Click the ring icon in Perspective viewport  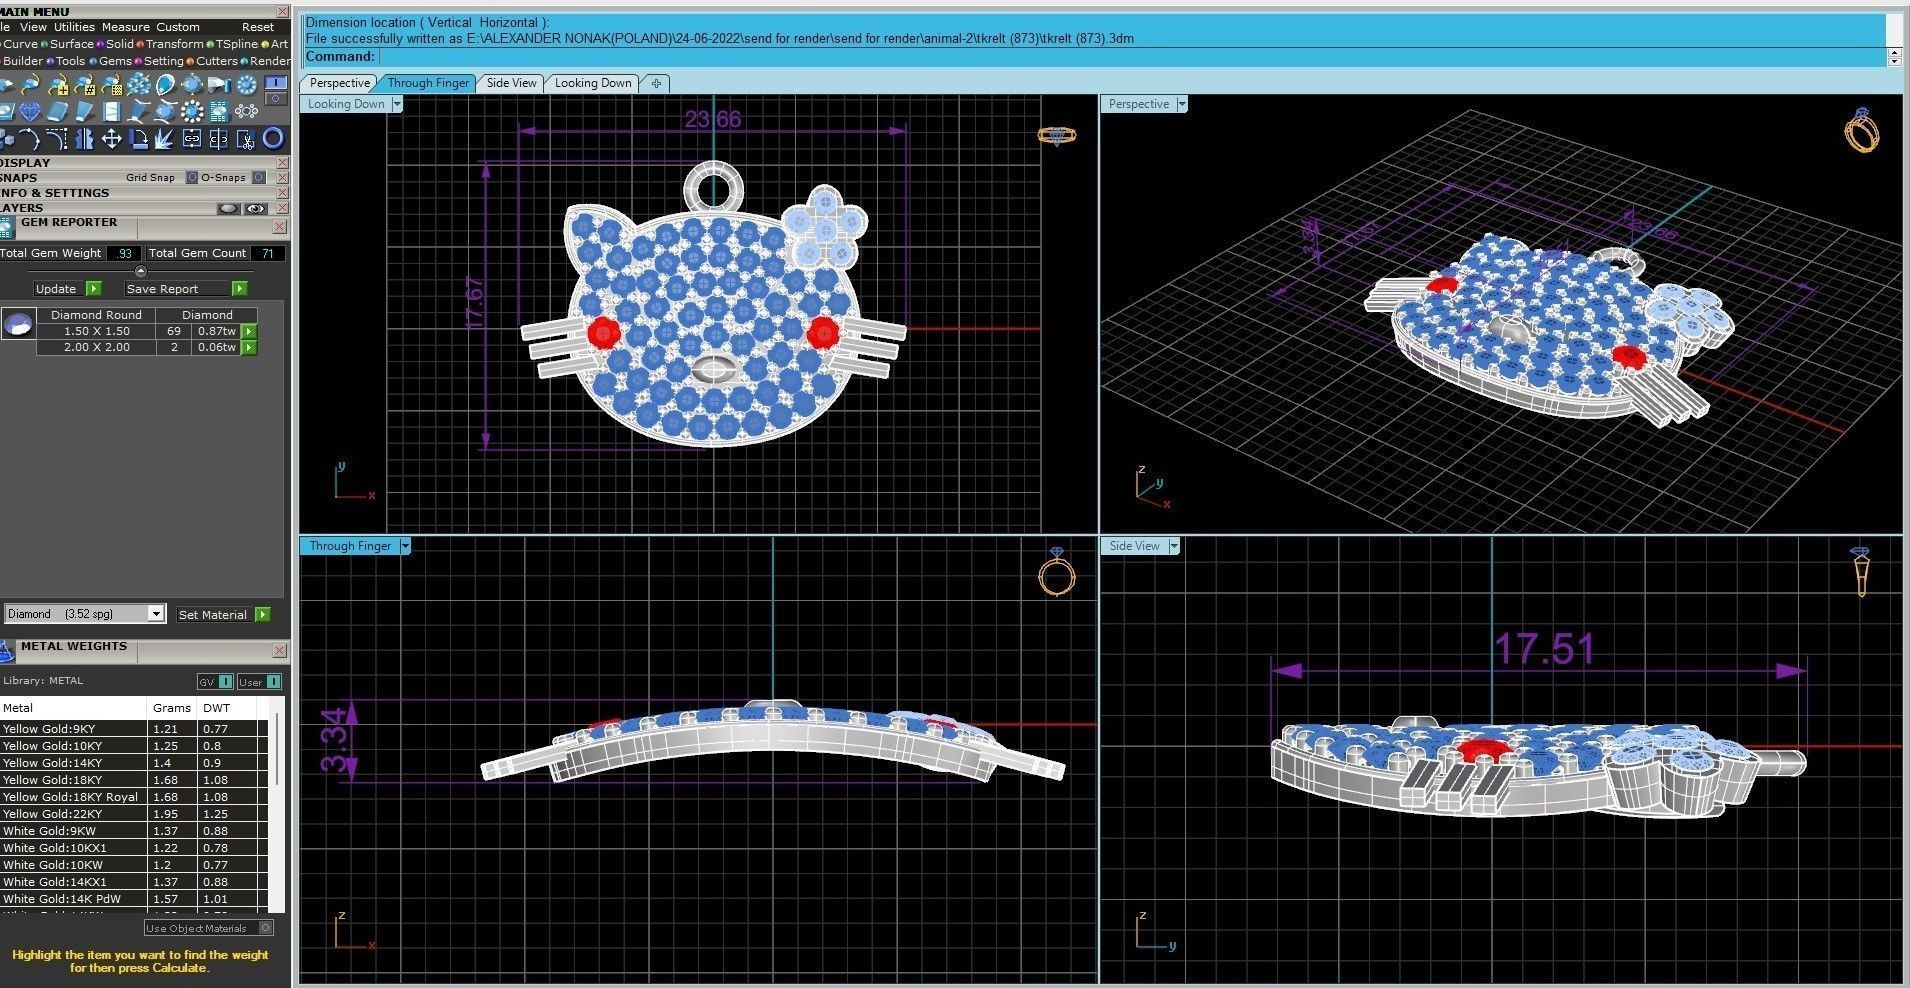(1862, 131)
